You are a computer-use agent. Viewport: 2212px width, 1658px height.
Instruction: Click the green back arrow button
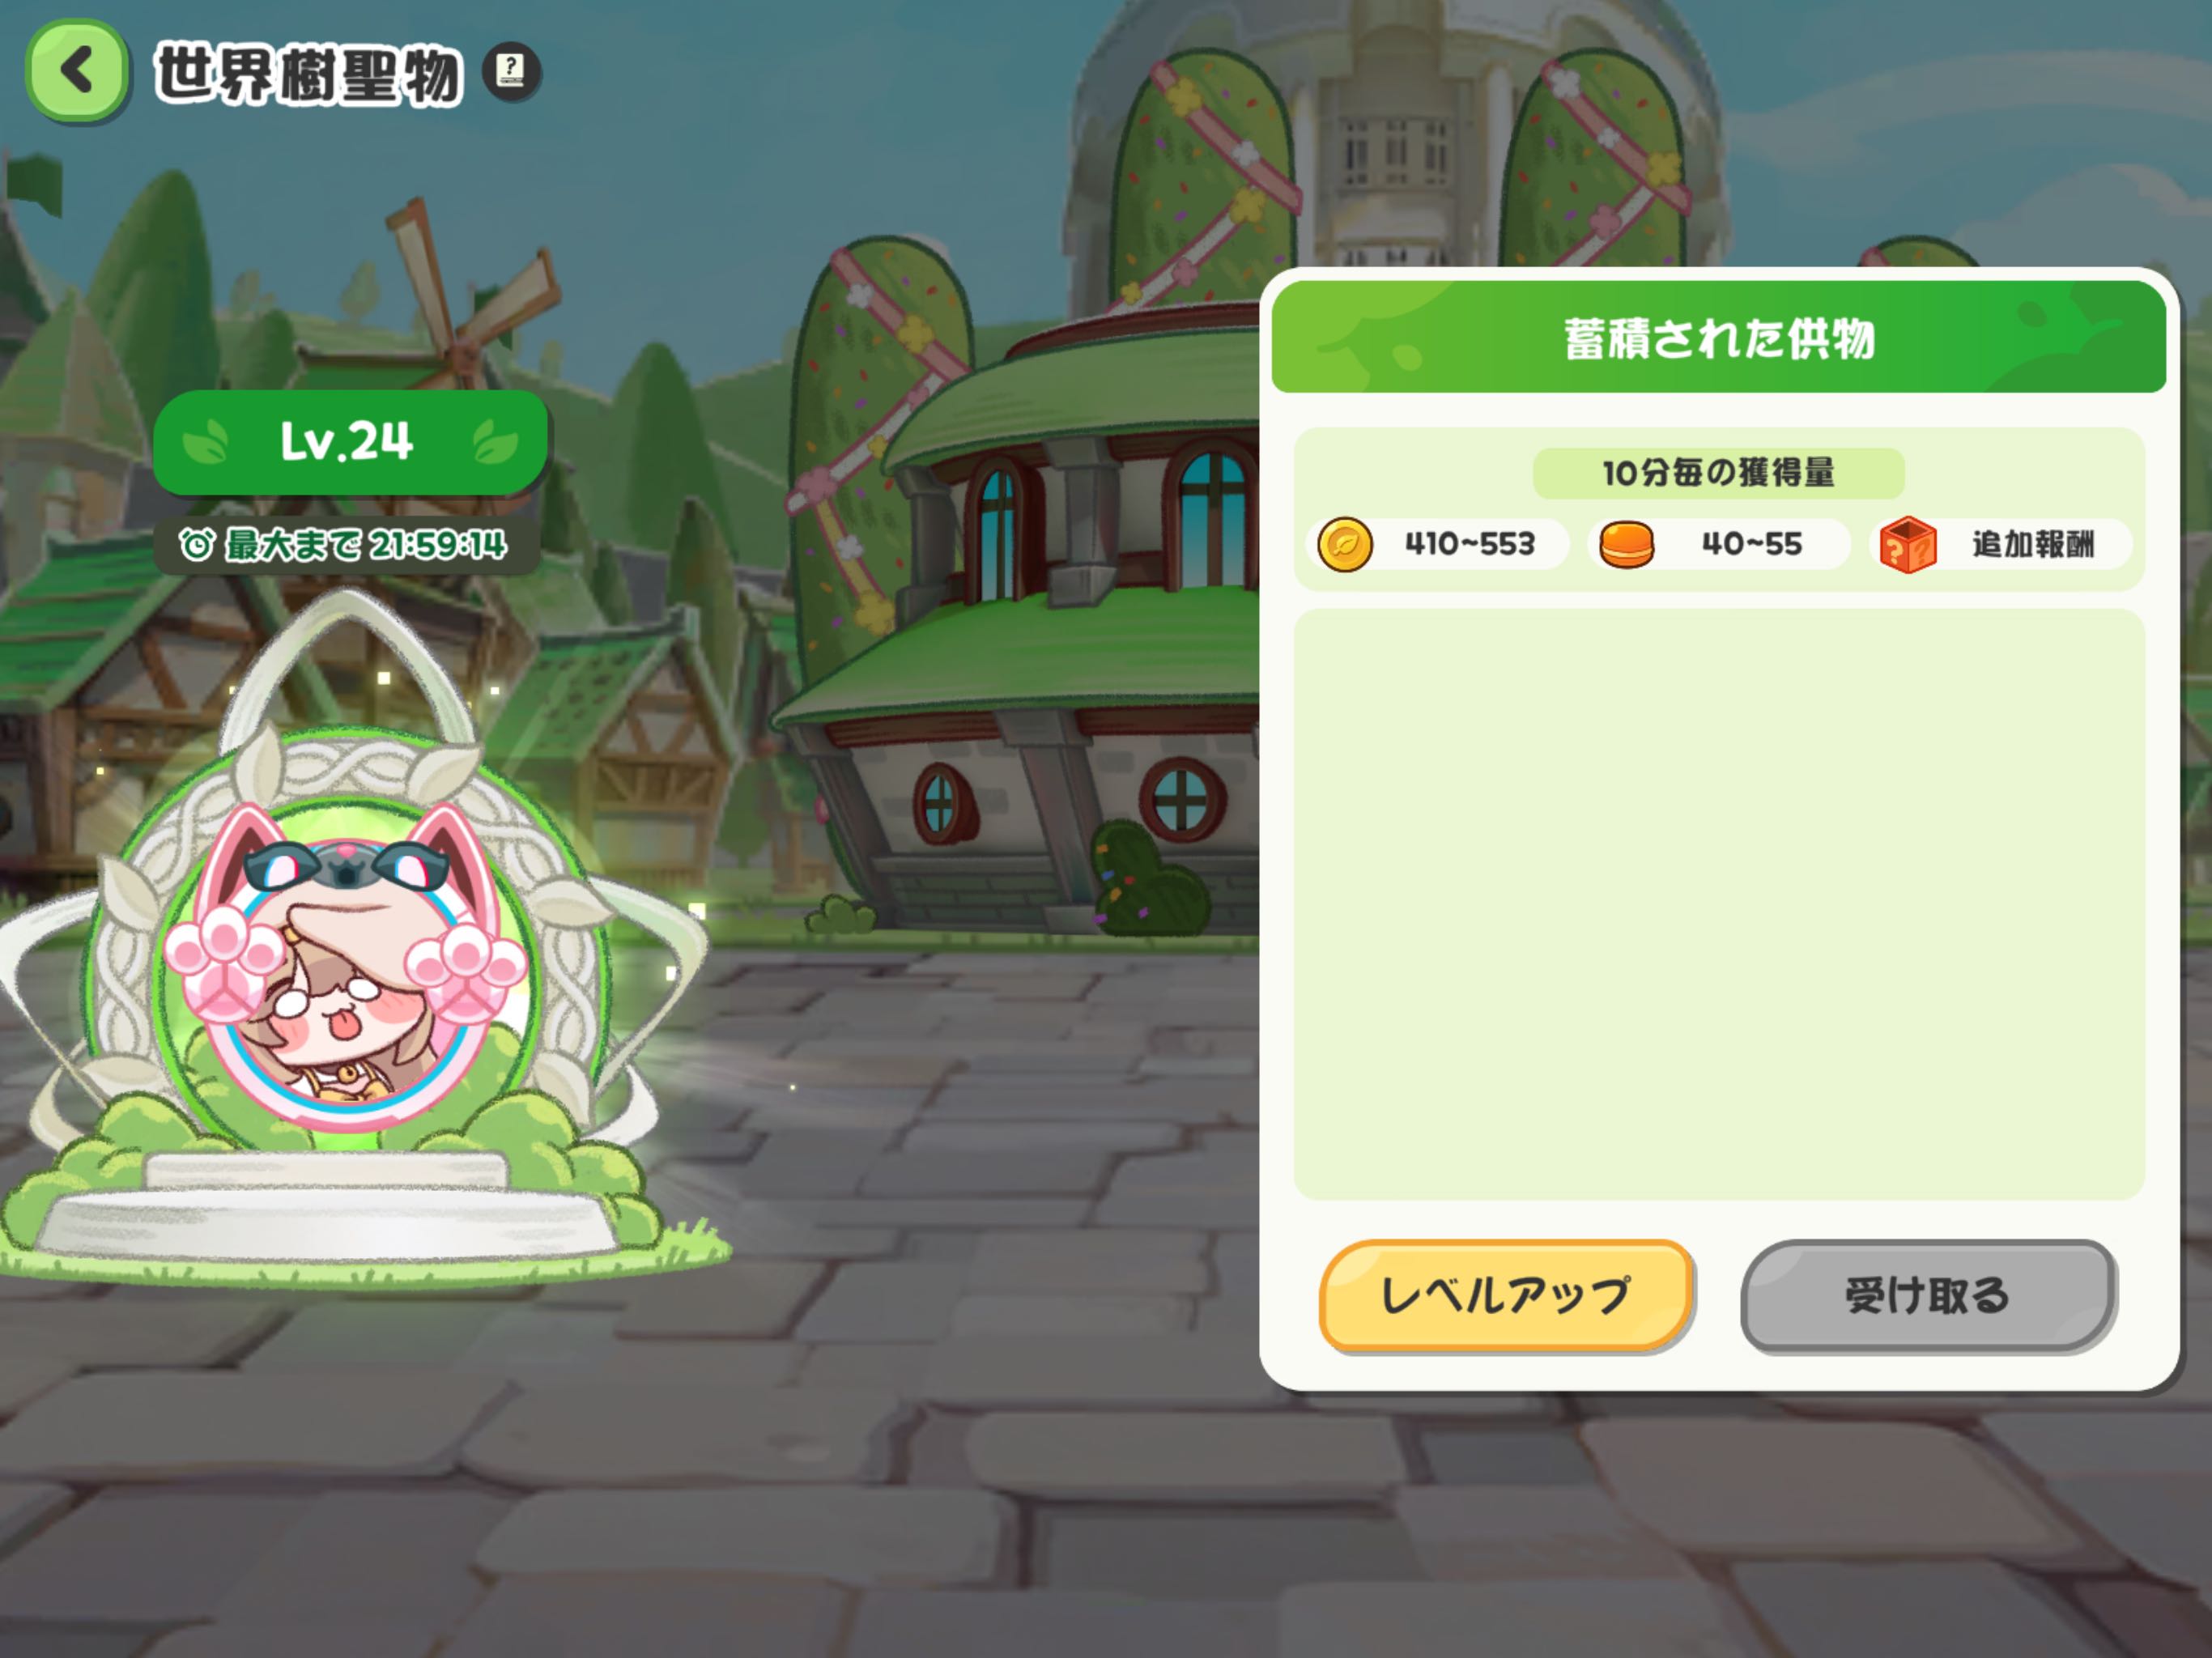(x=78, y=72)
